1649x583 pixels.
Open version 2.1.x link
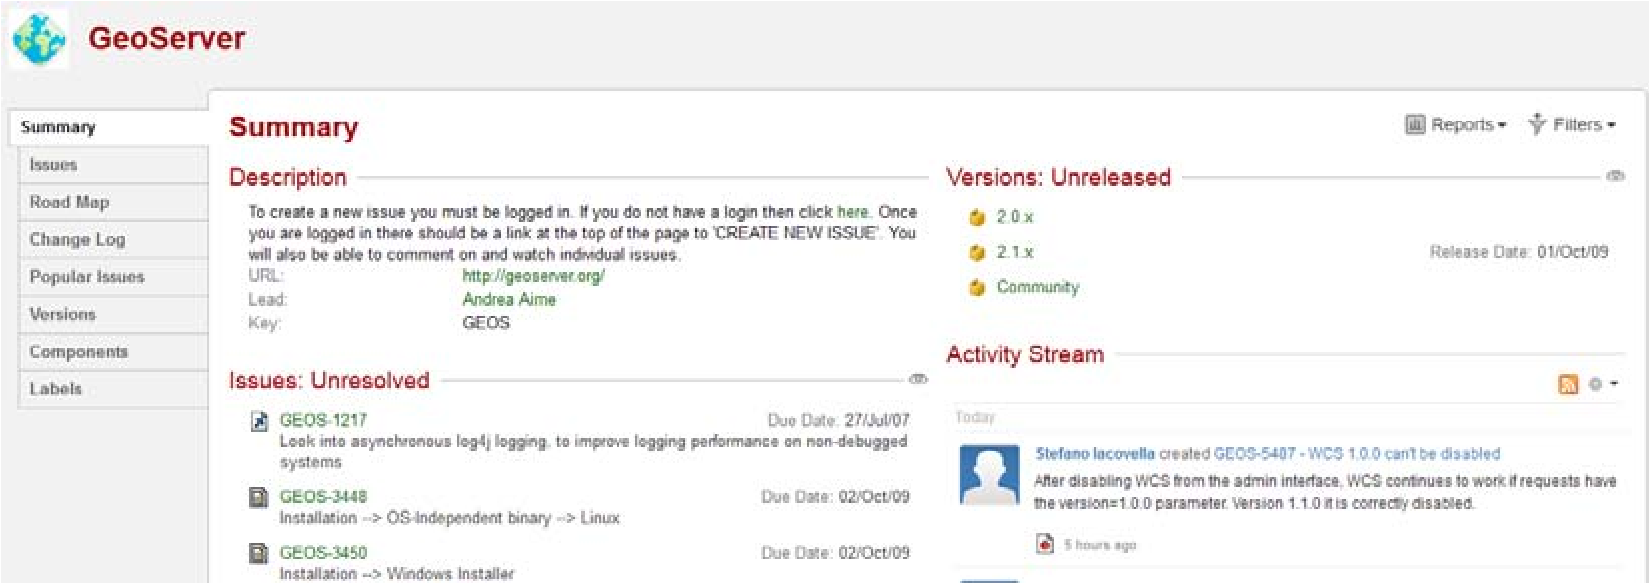coord(1015,252)
